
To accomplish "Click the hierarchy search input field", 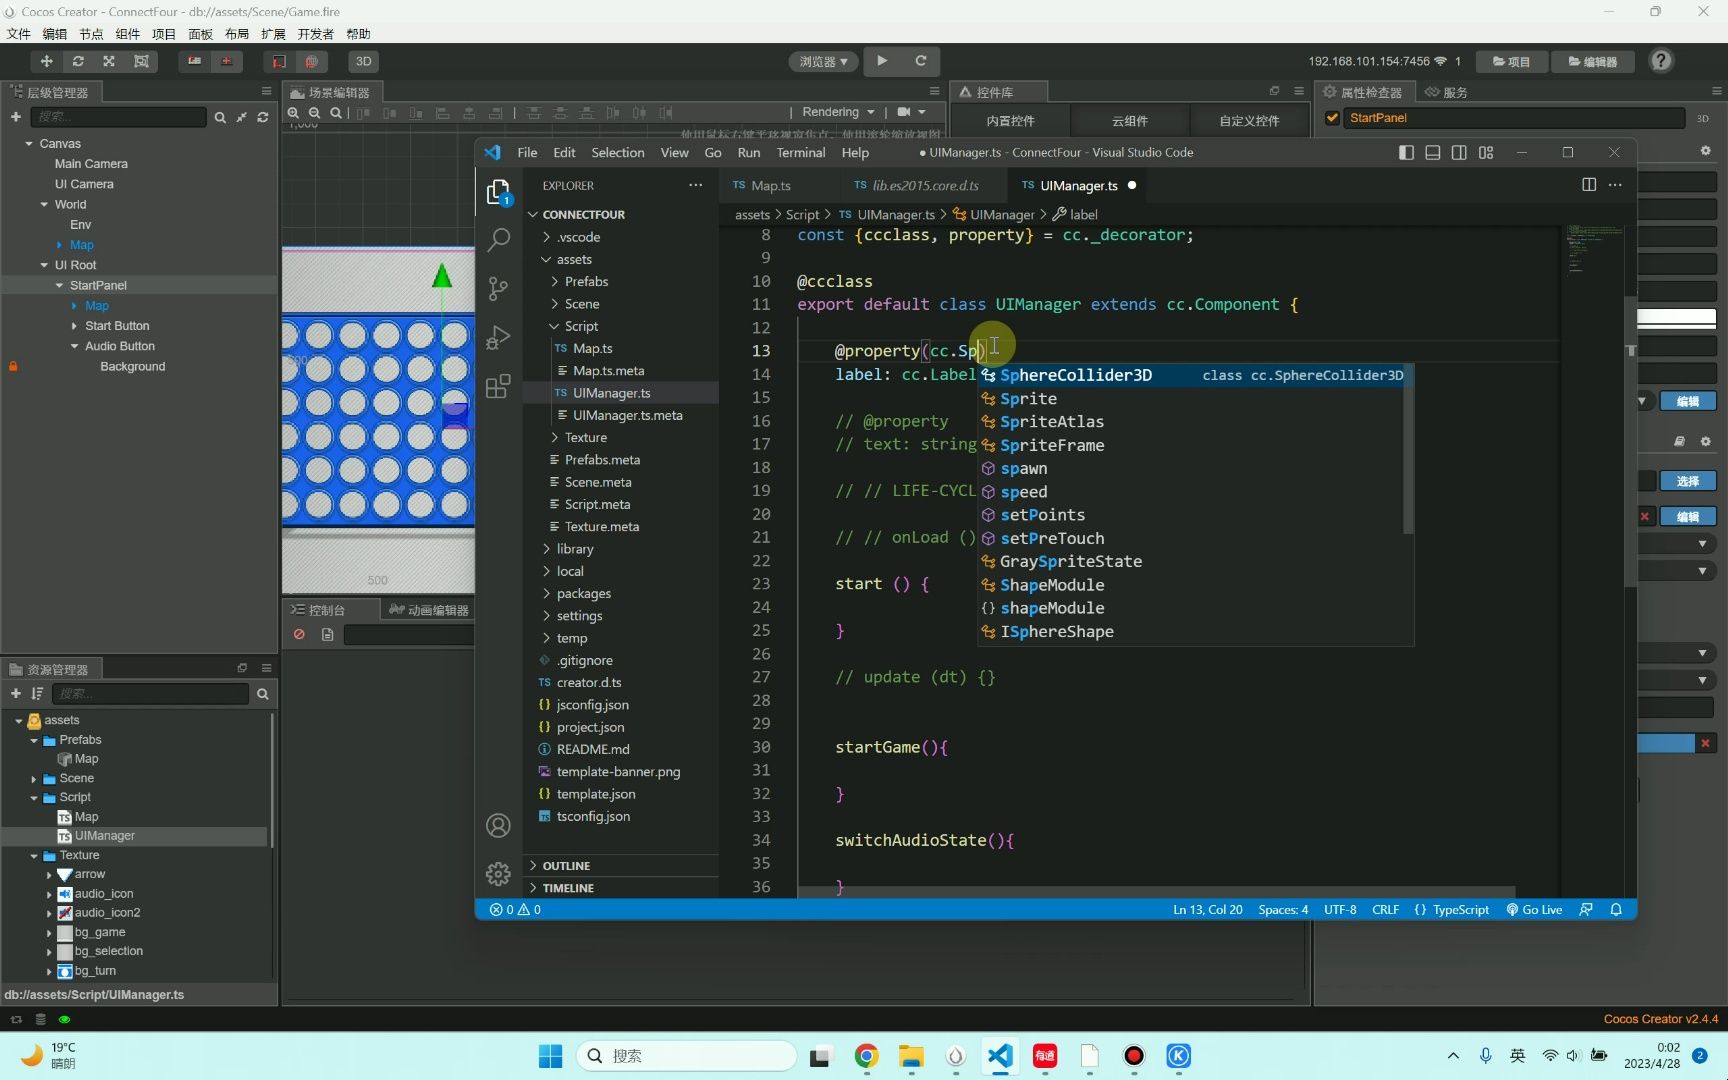I will 118,117.
